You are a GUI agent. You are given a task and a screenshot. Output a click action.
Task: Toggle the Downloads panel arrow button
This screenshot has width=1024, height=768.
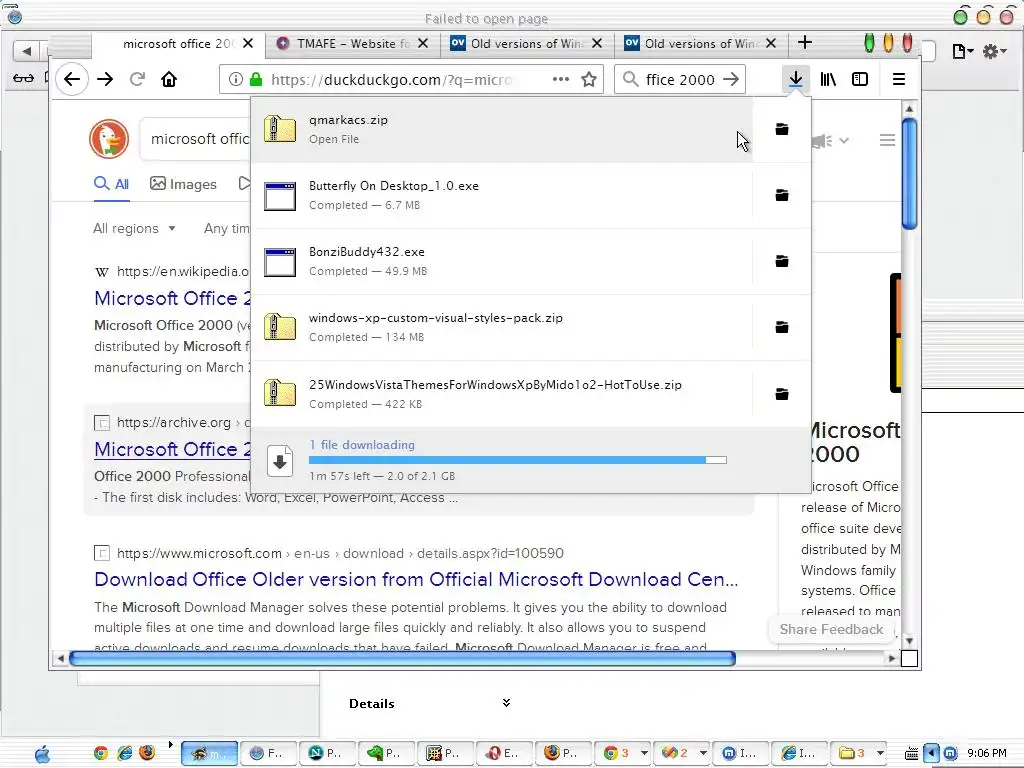[x=795, y=80]
